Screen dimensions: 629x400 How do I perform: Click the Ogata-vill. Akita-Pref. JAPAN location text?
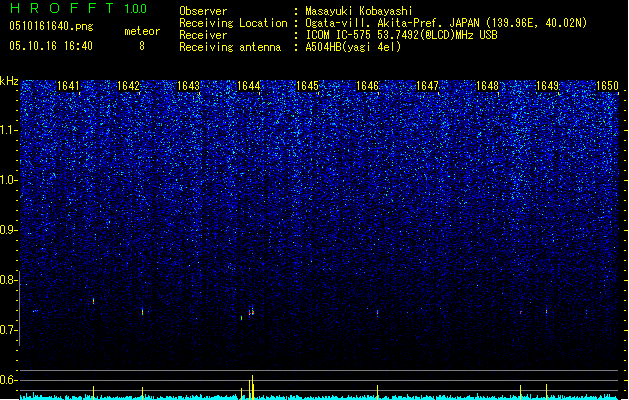pyautogui.click(x=446, y=23)
